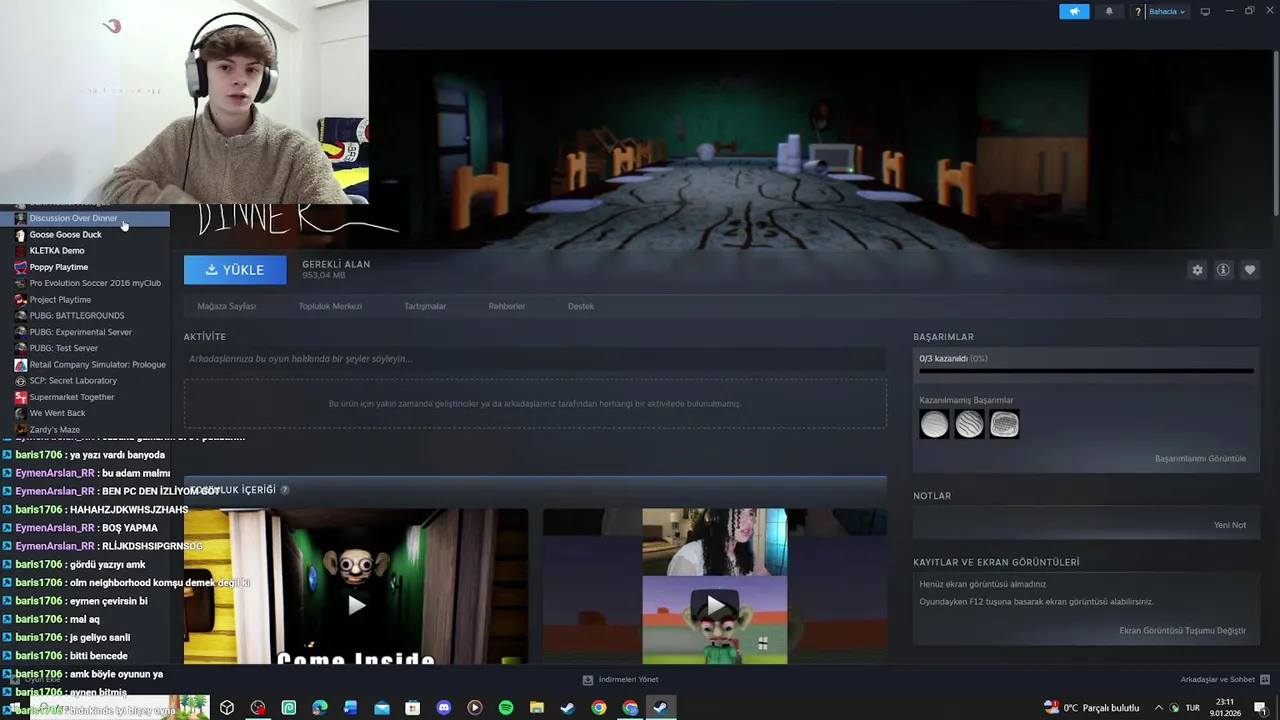Open Microsoft Edge from the taskbar
1280x720 pixels.
tap(320, 708)
